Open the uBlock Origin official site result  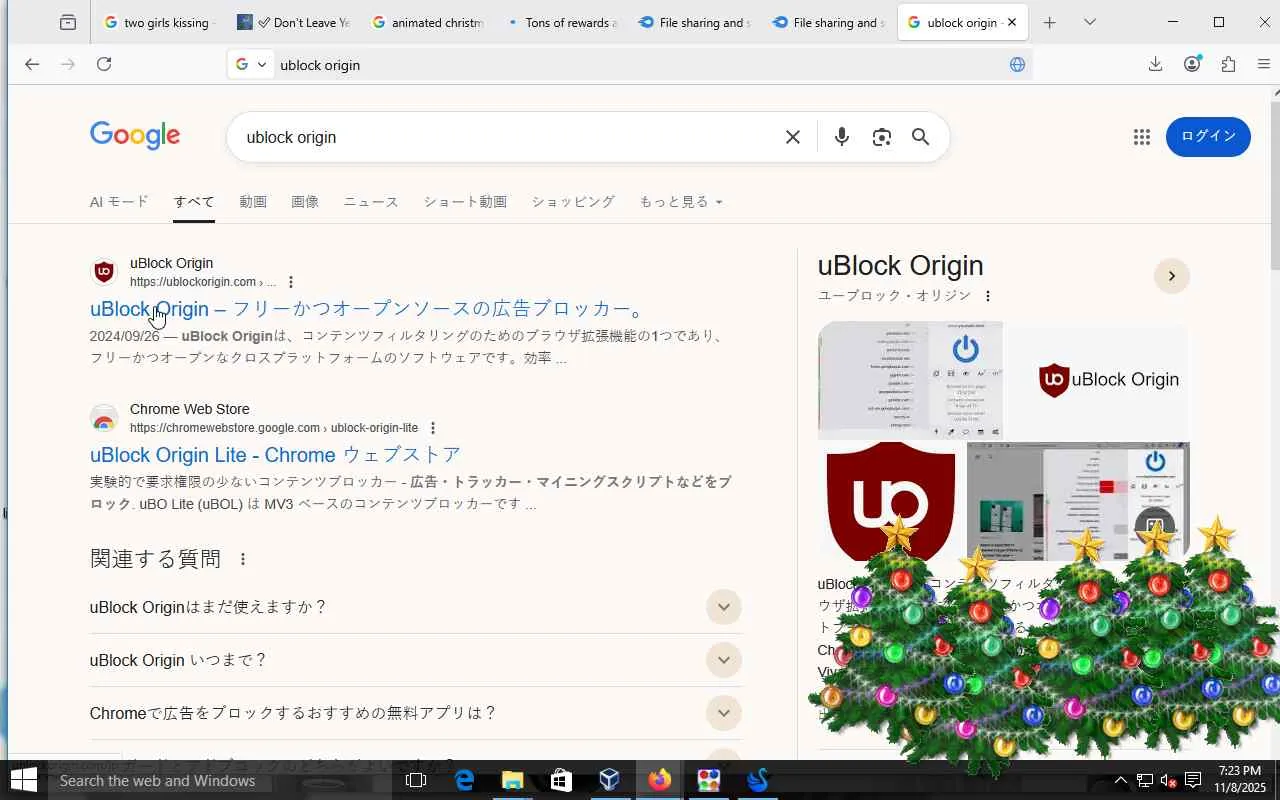(x=370, y=309)
